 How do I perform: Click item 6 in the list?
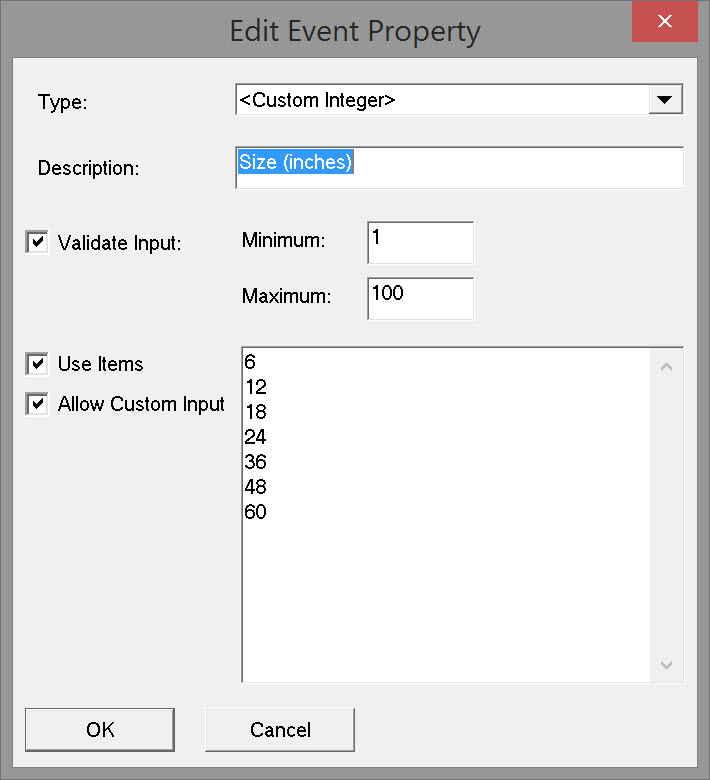pyautogui.click(x=250, y=362)
